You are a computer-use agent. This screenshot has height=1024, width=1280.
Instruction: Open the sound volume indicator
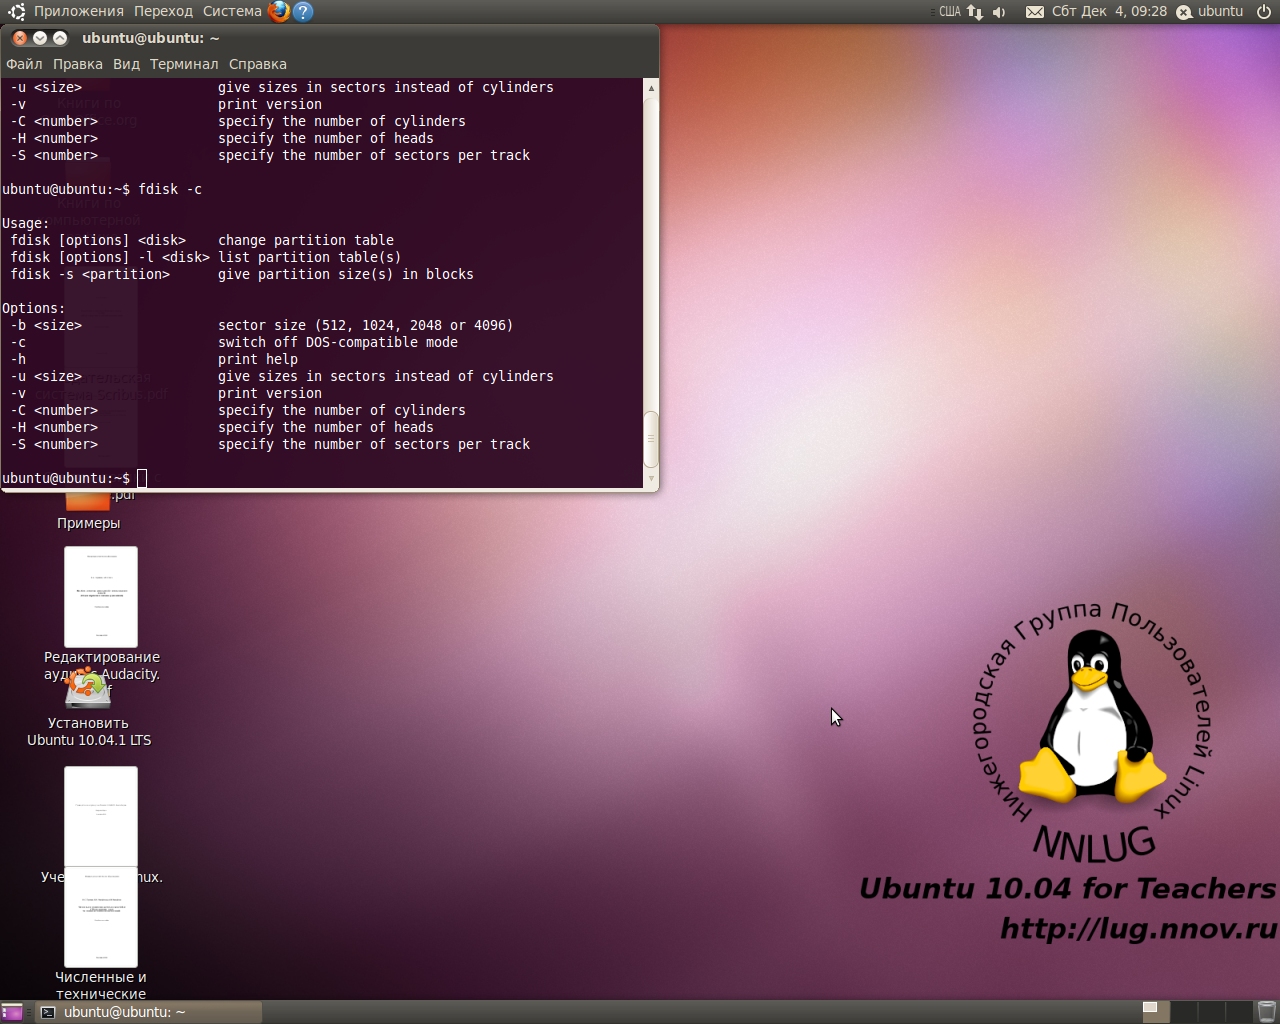click(999, 12)
